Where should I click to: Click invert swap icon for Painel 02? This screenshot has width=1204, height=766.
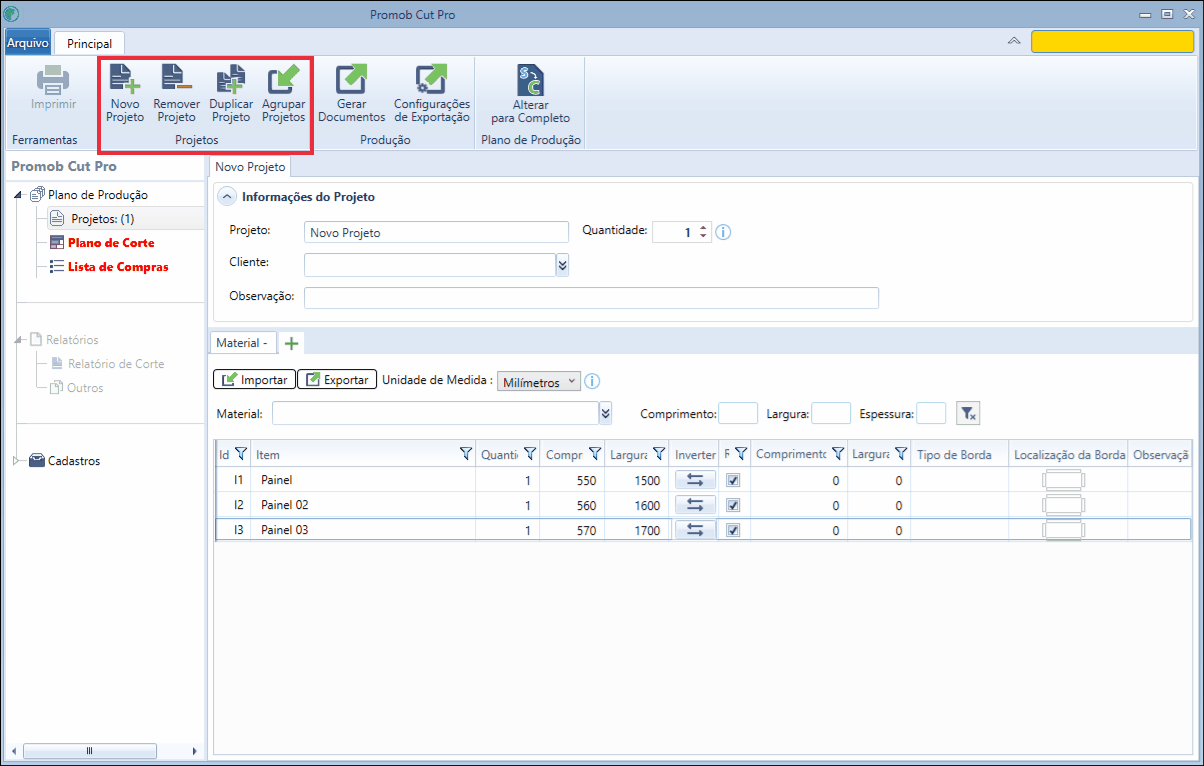[695, 505]
